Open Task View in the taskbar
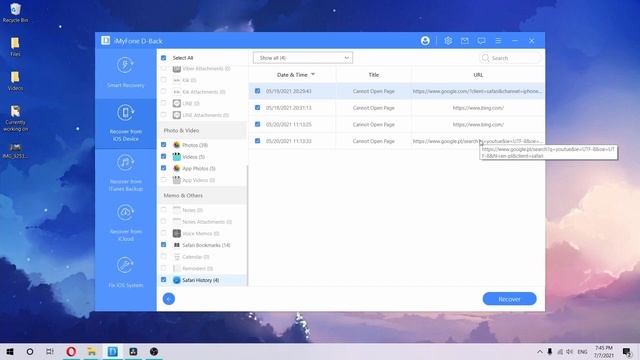Screen dimensions: 640x360 [50, 351]
